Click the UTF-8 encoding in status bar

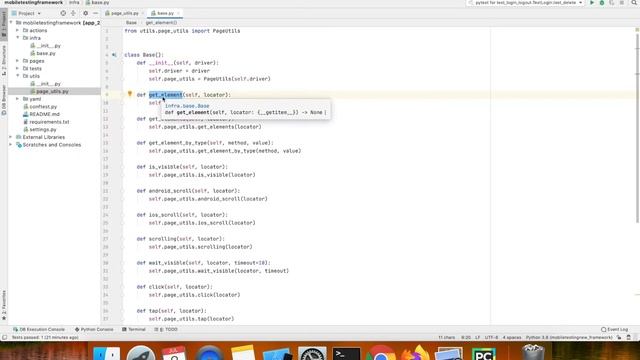[x=491, y=338]
